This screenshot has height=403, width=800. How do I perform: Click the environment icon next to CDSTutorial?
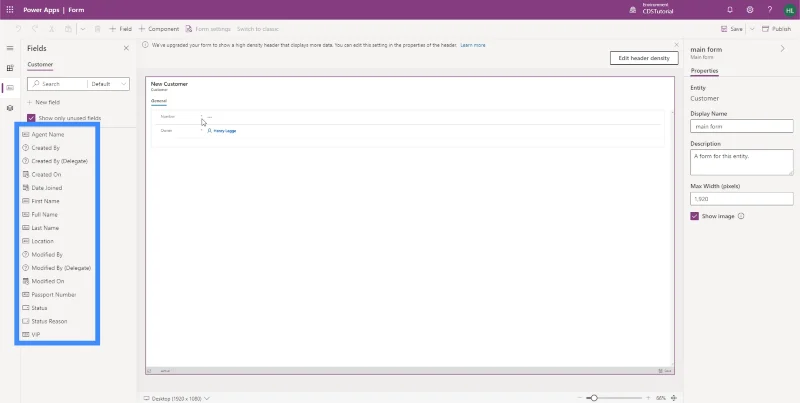[x=633, y=10]
